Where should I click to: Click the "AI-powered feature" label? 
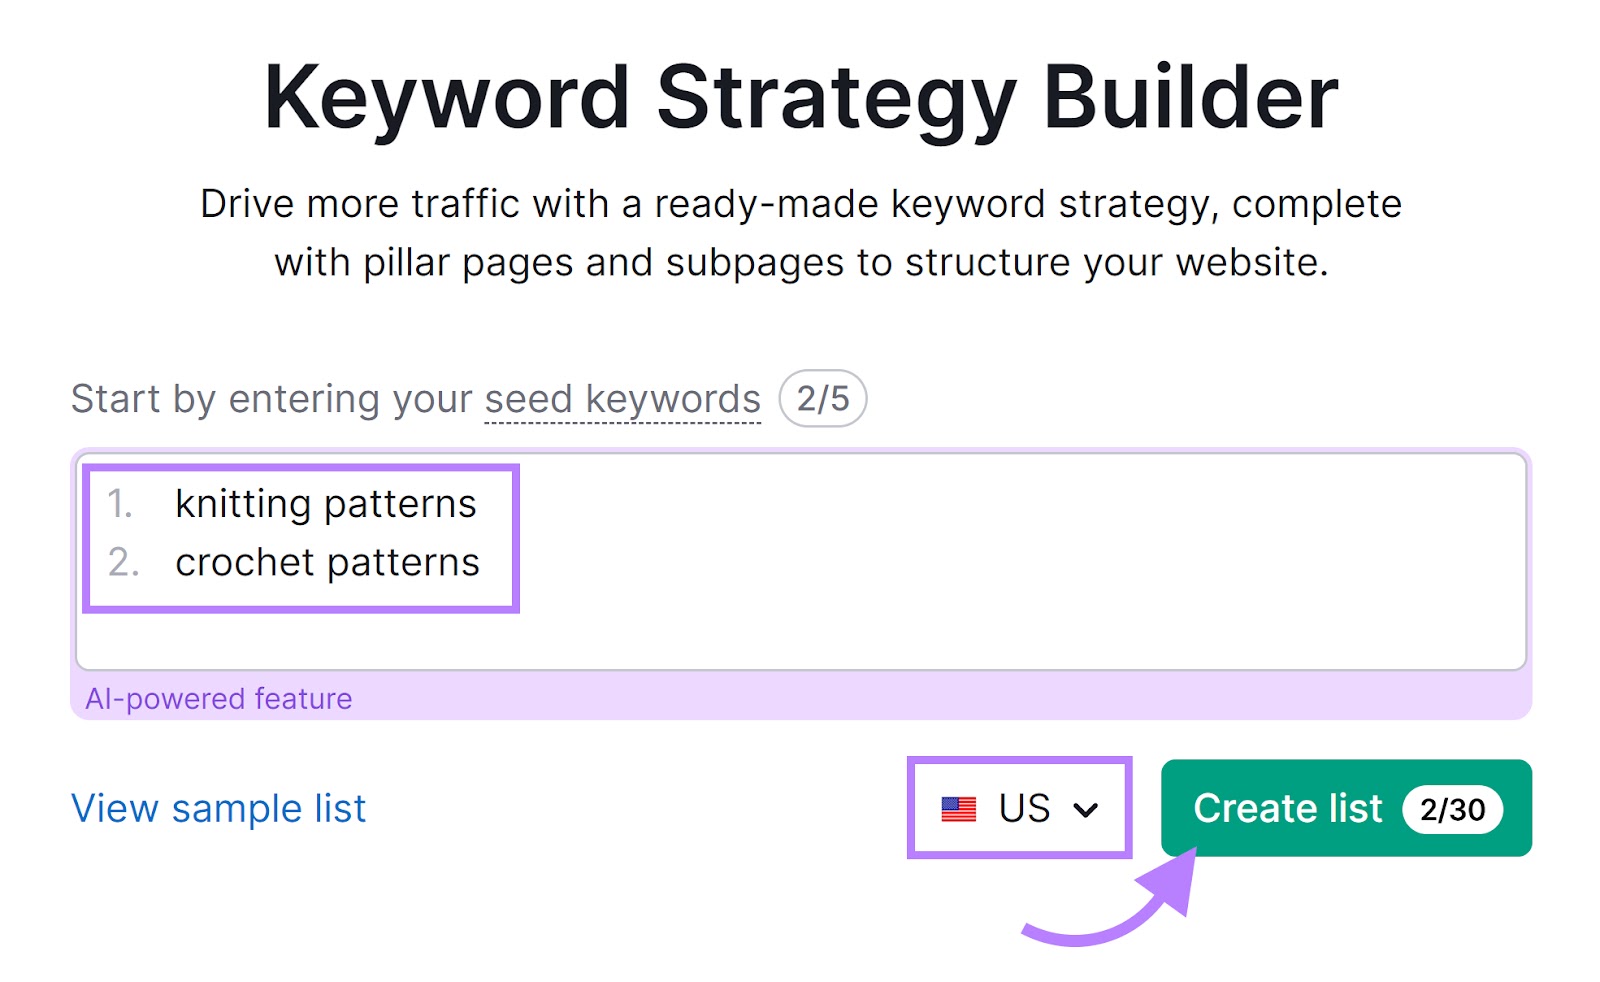[x=218, y=698]
